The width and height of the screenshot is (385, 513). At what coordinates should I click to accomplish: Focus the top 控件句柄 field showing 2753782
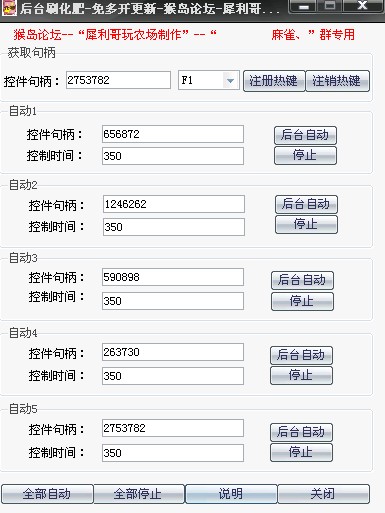(x=118, y=80)
